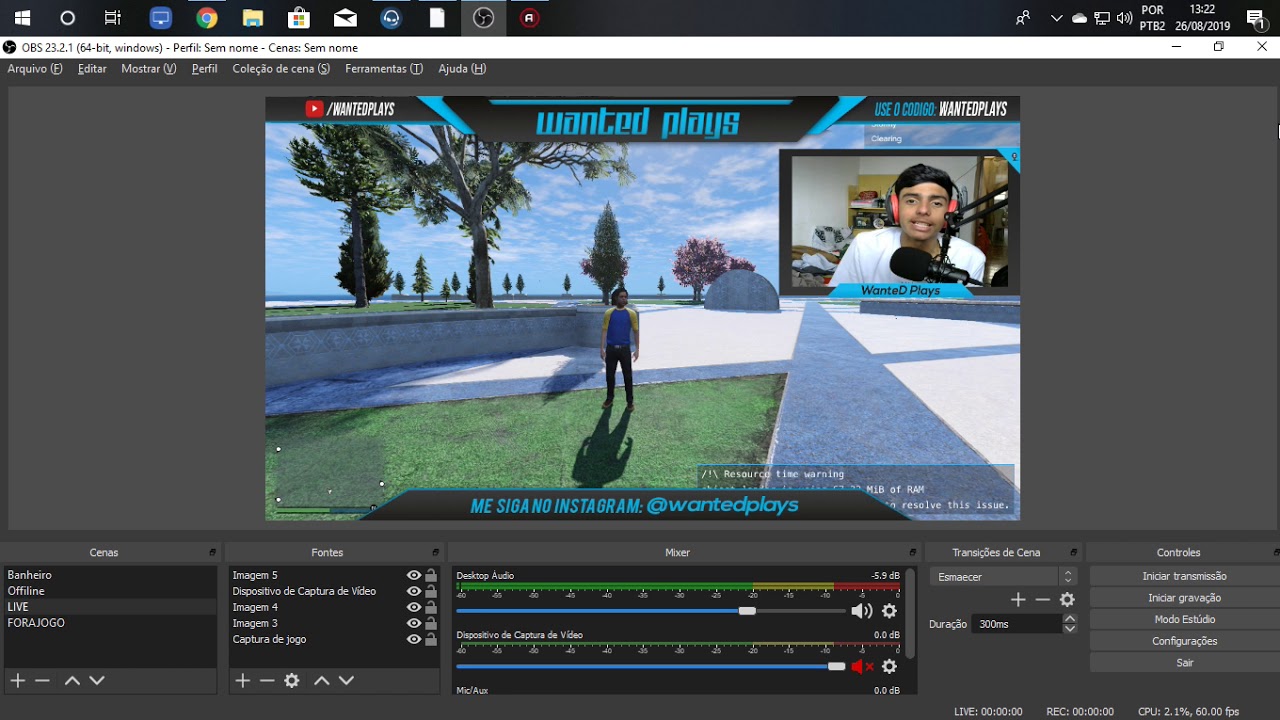Remove selected source in Fontes
Image resolution: width=1280 pixels, height=720 pixels.
pyautogui.click(x=267, y=680)
